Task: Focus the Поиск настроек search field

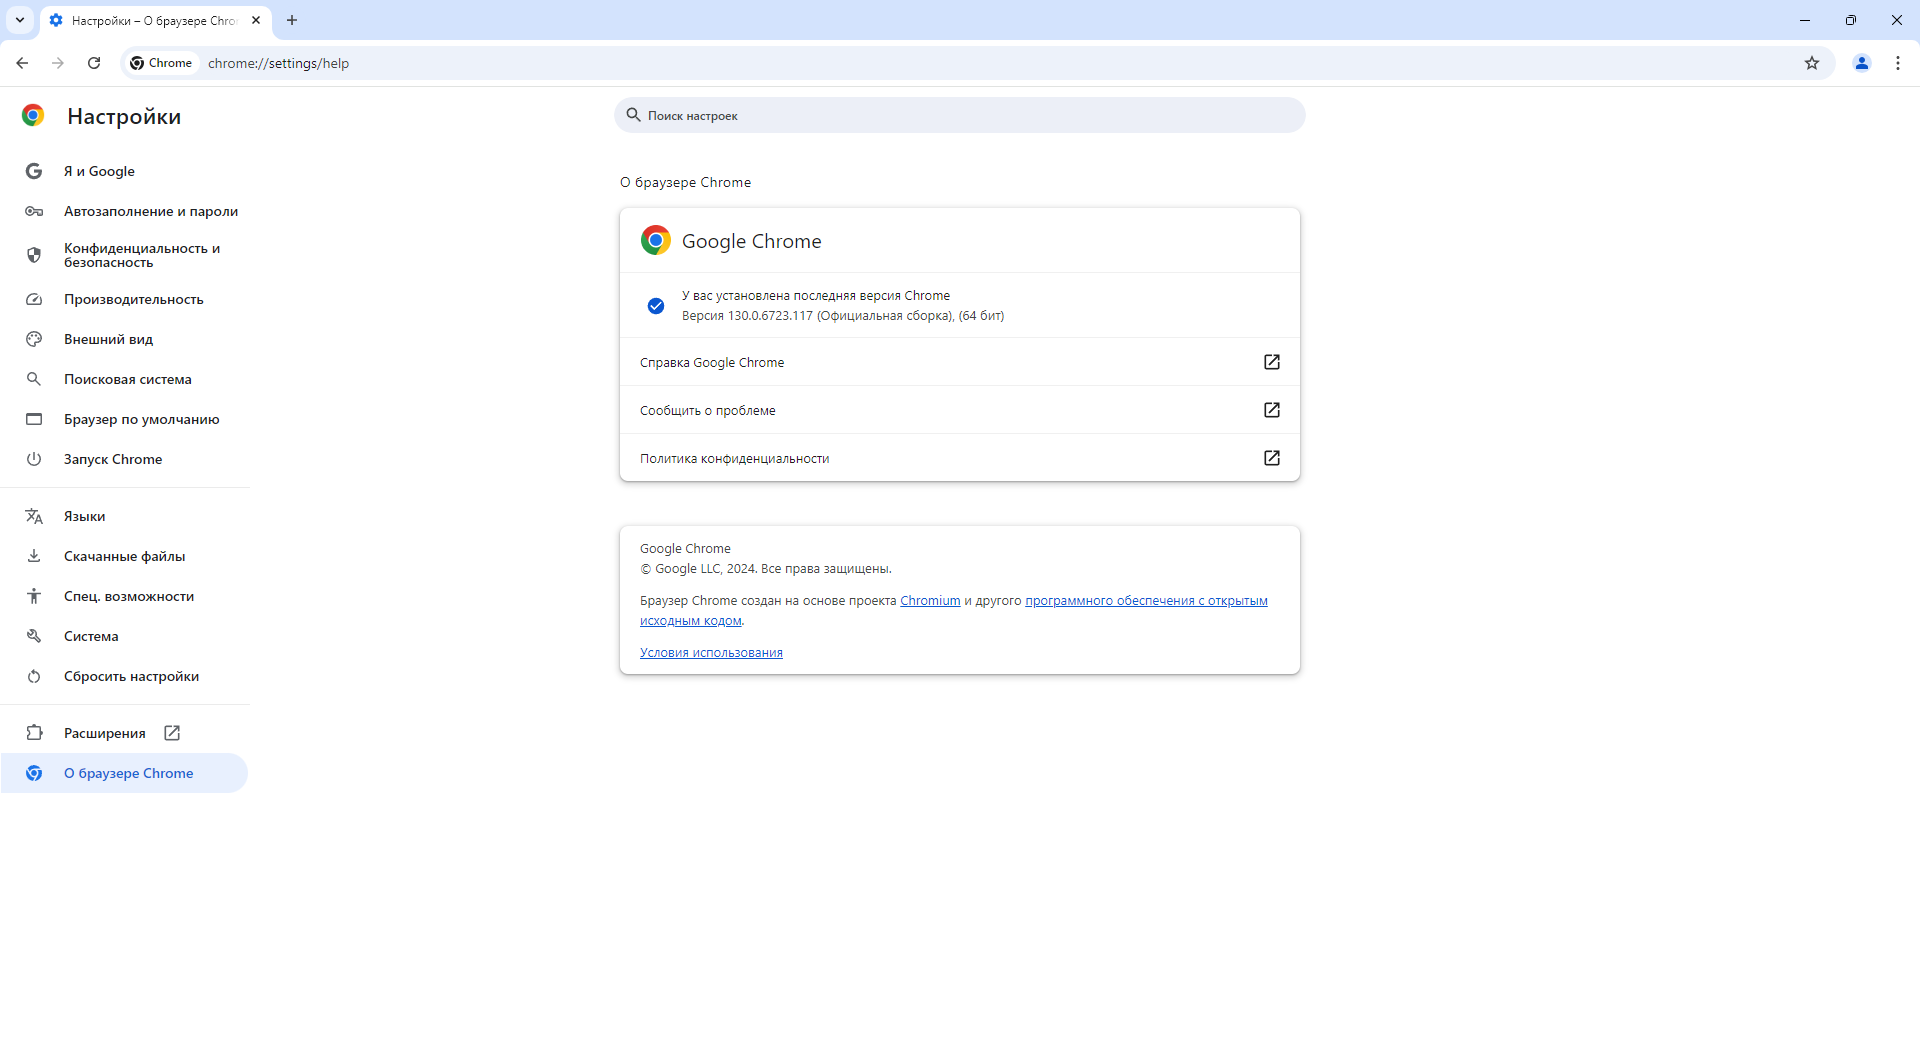Action: pos(960,115)
